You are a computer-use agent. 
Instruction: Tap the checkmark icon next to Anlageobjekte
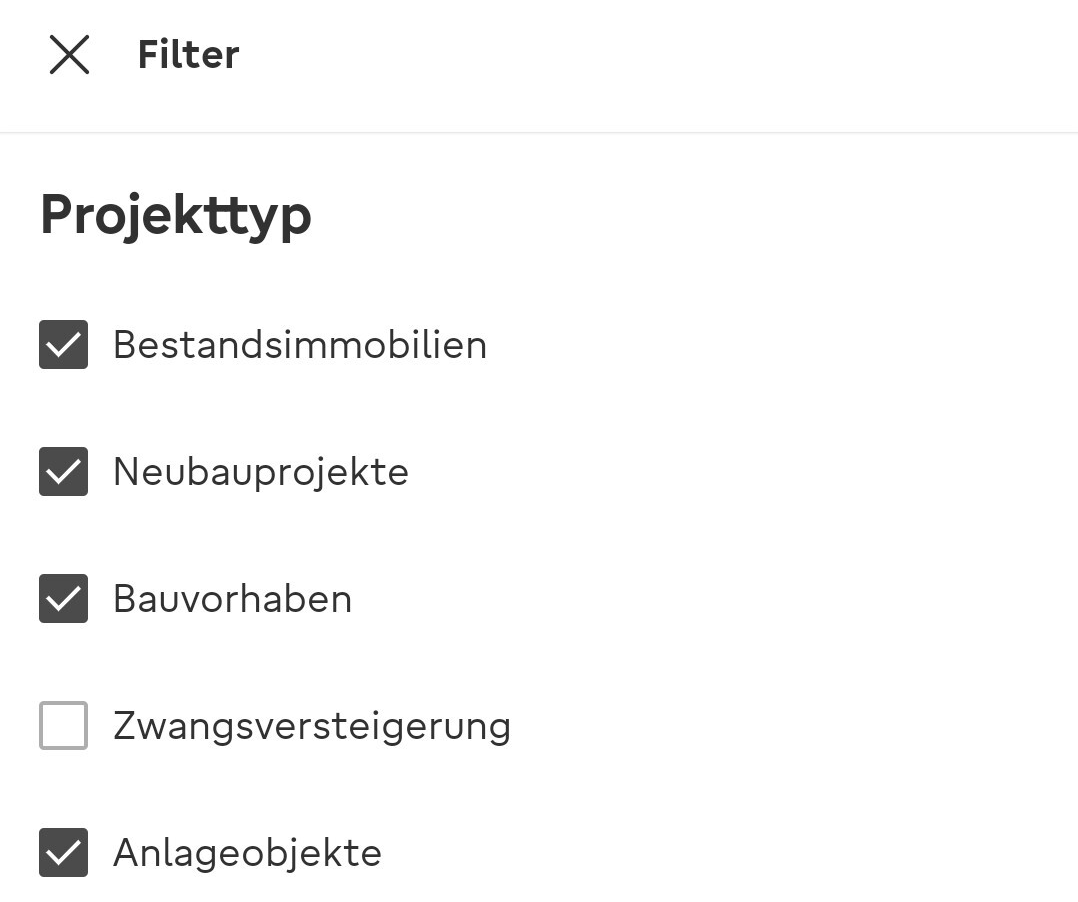coord(63,853)
